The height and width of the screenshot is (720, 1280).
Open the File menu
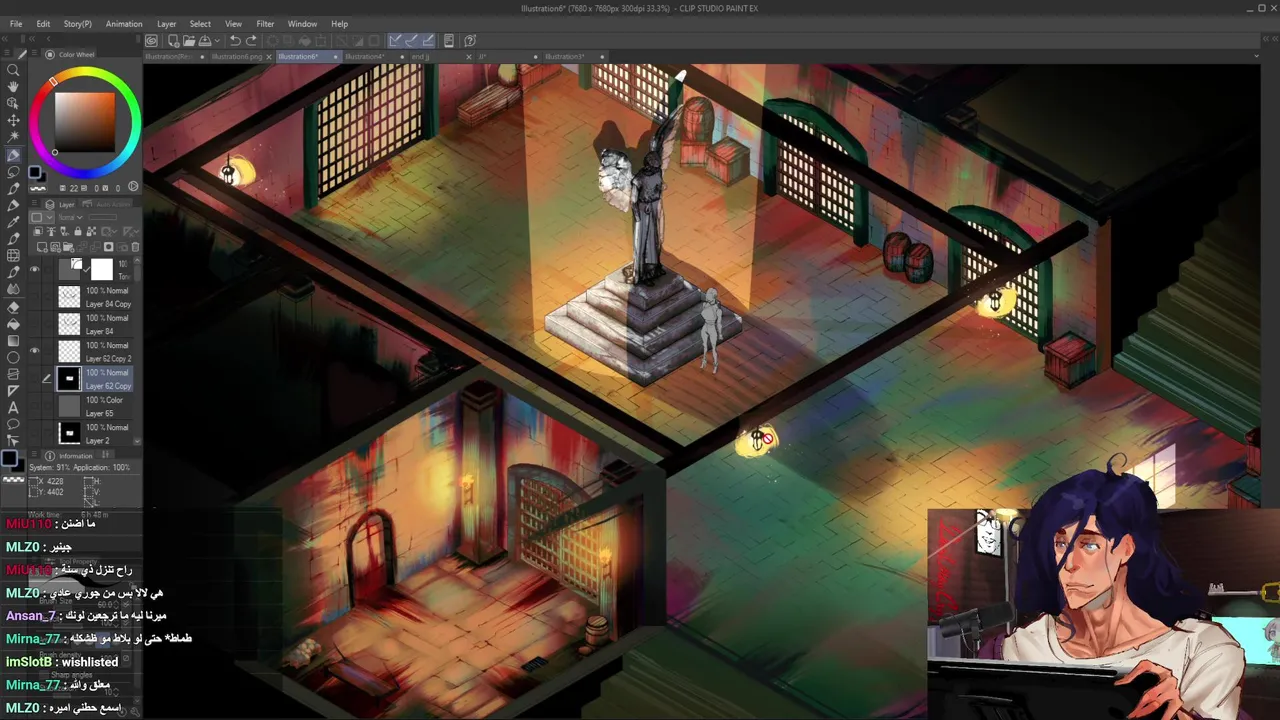(x=16, y=24)
